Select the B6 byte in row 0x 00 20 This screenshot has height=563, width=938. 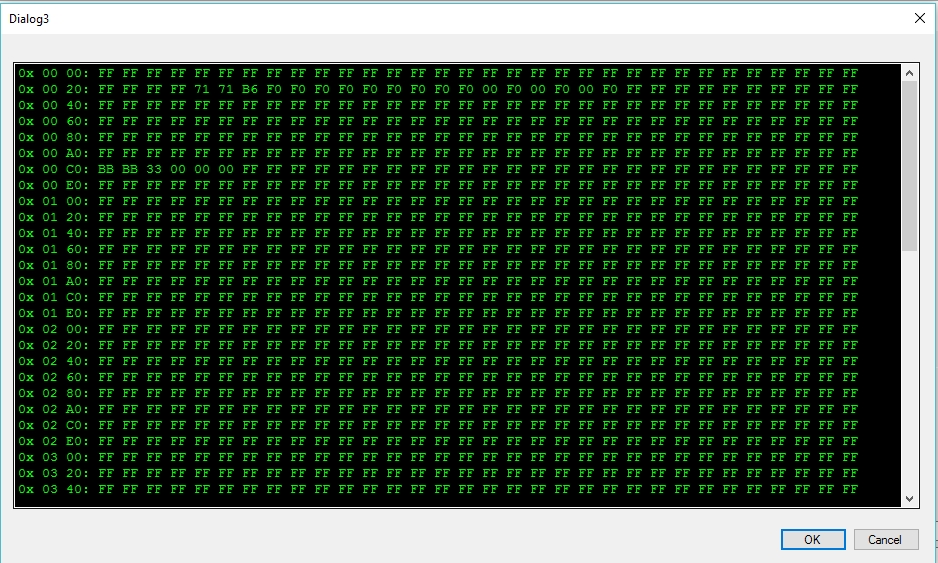click(249, 89)
